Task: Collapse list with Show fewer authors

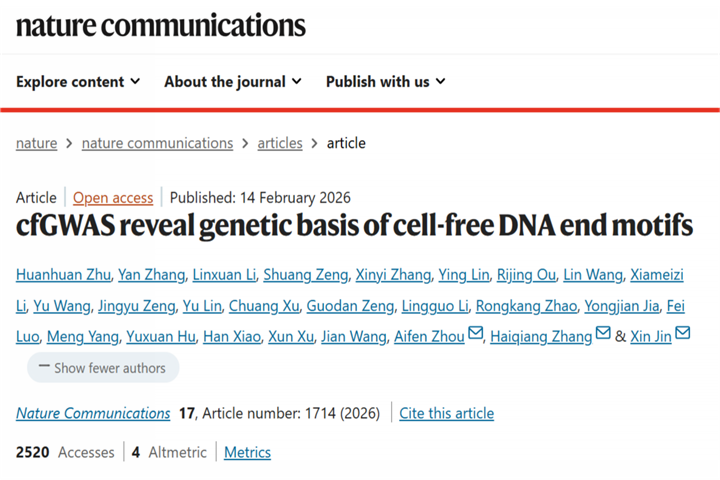Action: pyautogui.click(x=102, y=368)
